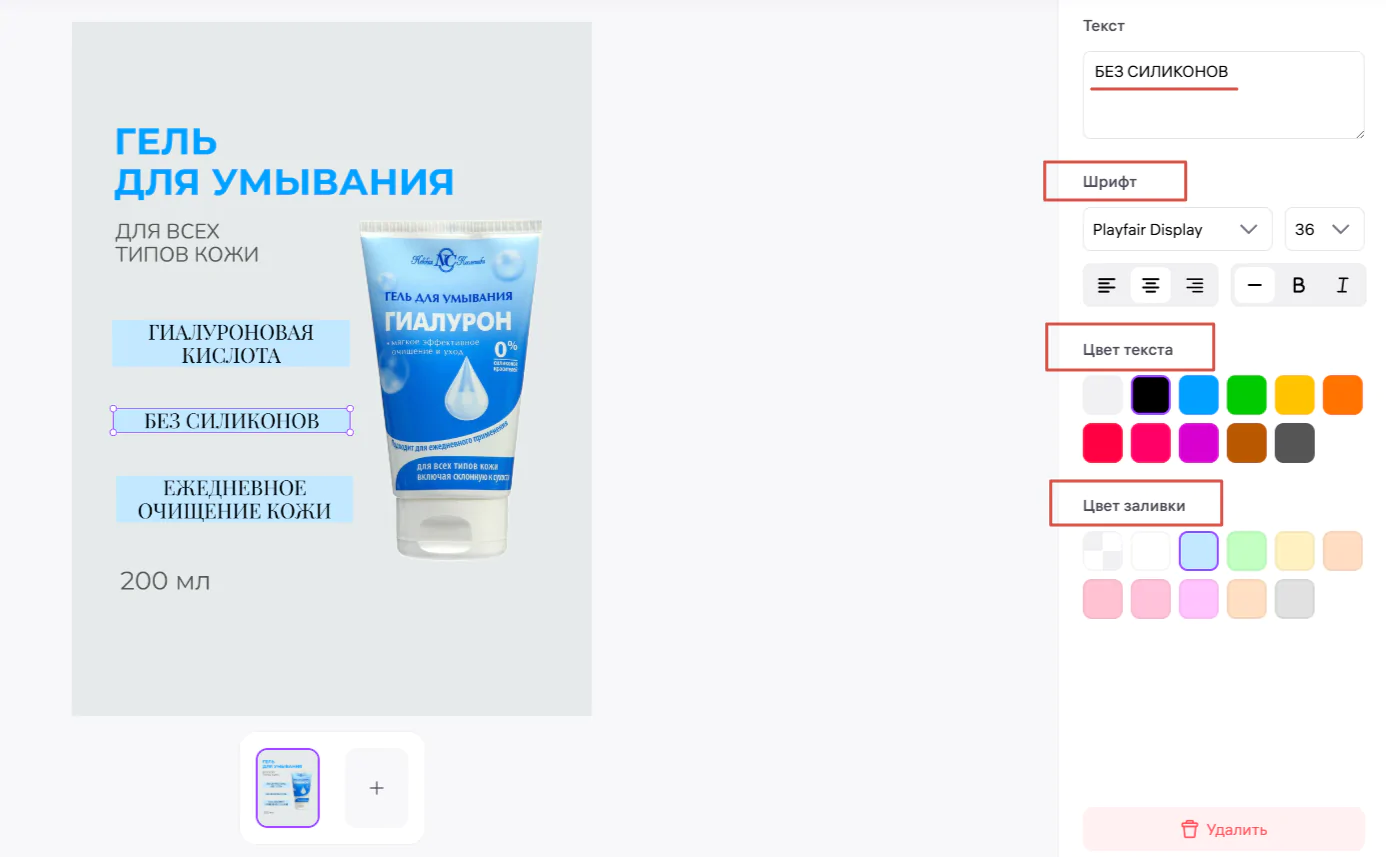Image resolution: width=1386 pixels, height=857 pixels.
Task: Choose the black text color swatch
Action: pyautogui.click(x=1151, y=395)
